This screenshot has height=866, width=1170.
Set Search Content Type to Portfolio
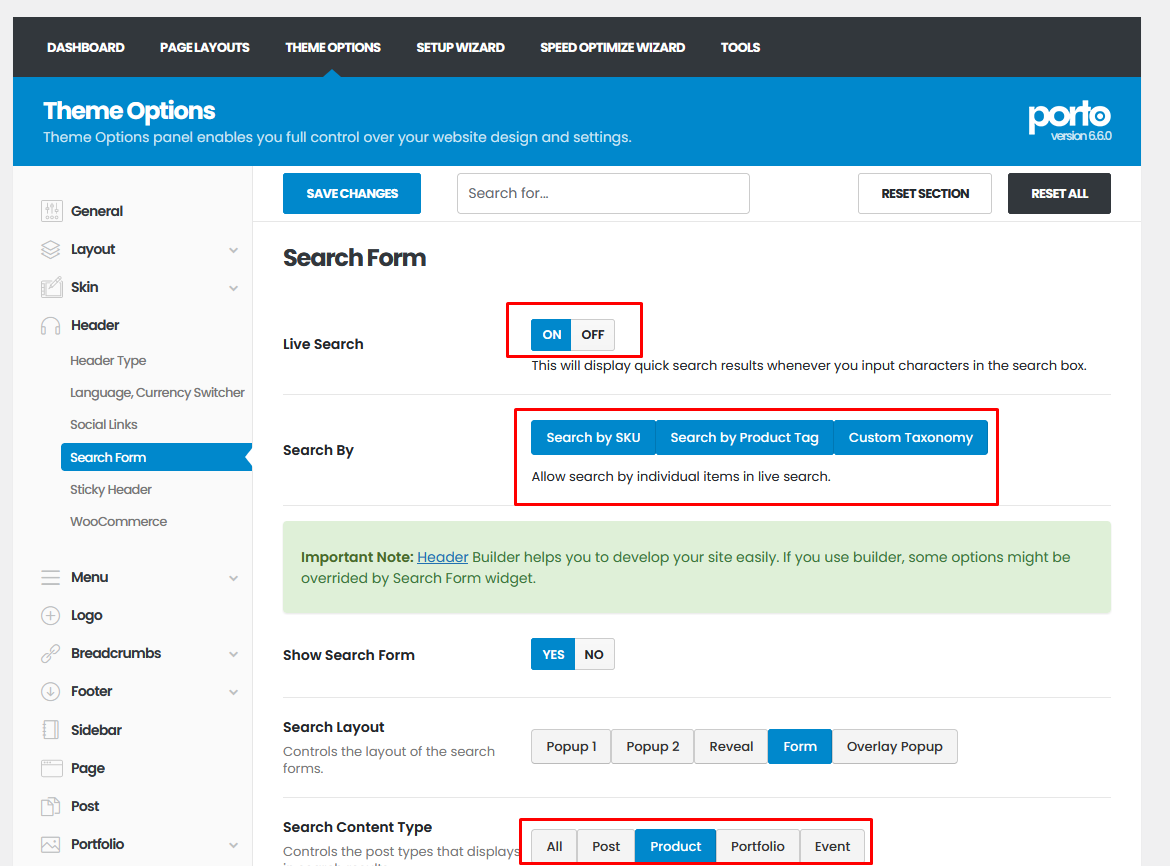click(757, 847)
